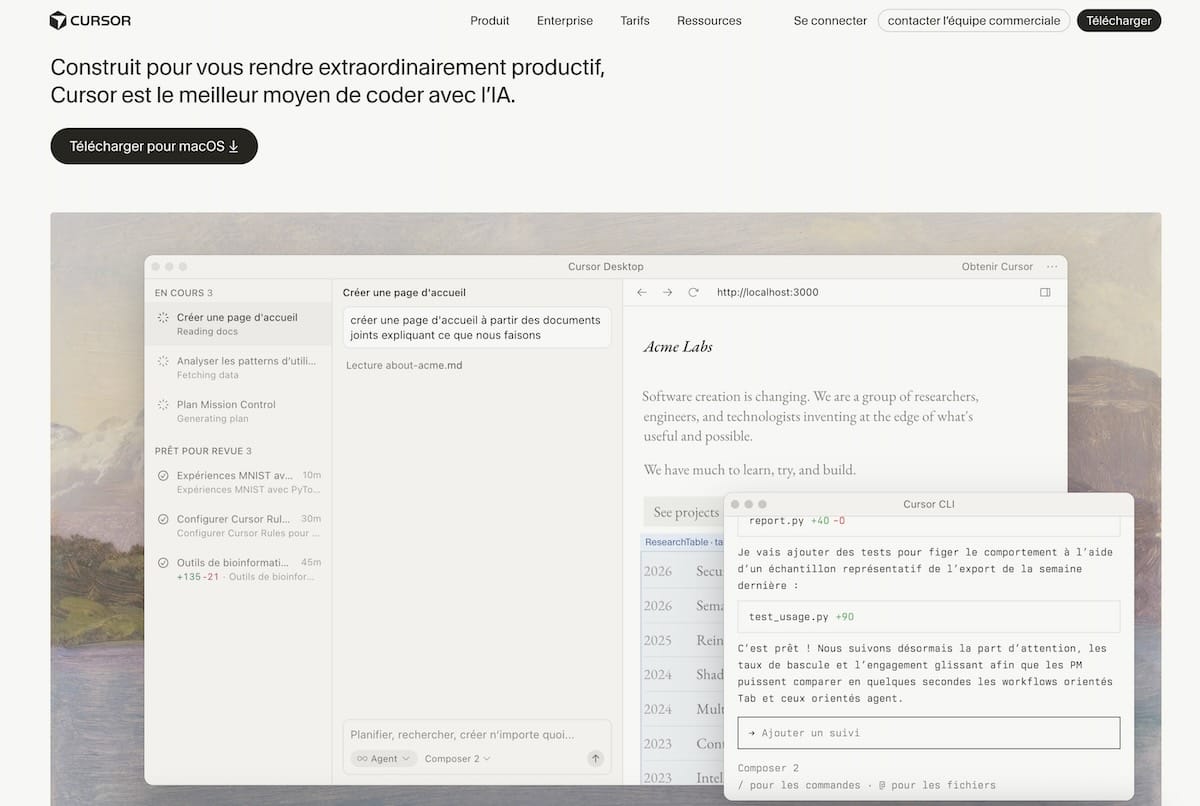Click the browser back arrow
This screenshot has height=806, width=1200.
[x=642, y=292]
